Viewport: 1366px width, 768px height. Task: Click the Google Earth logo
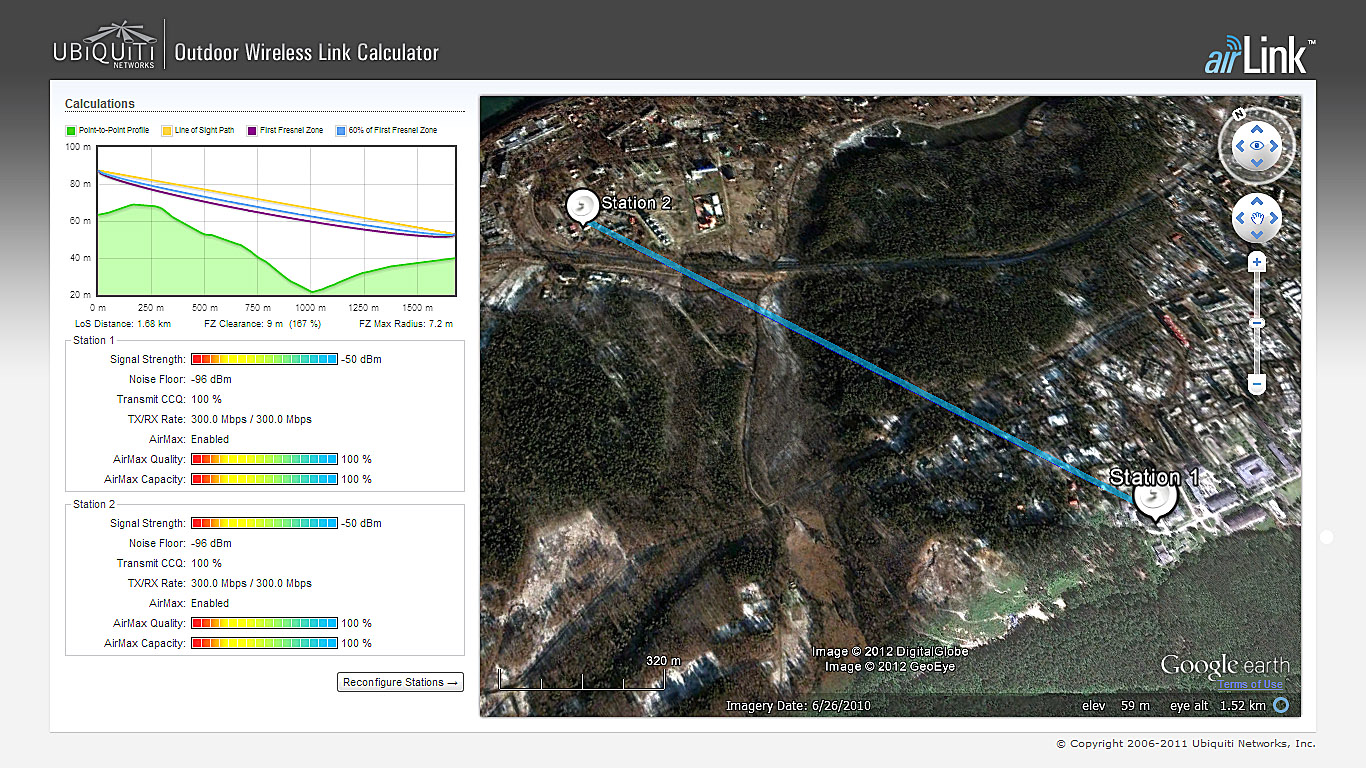coord(1225,665)
